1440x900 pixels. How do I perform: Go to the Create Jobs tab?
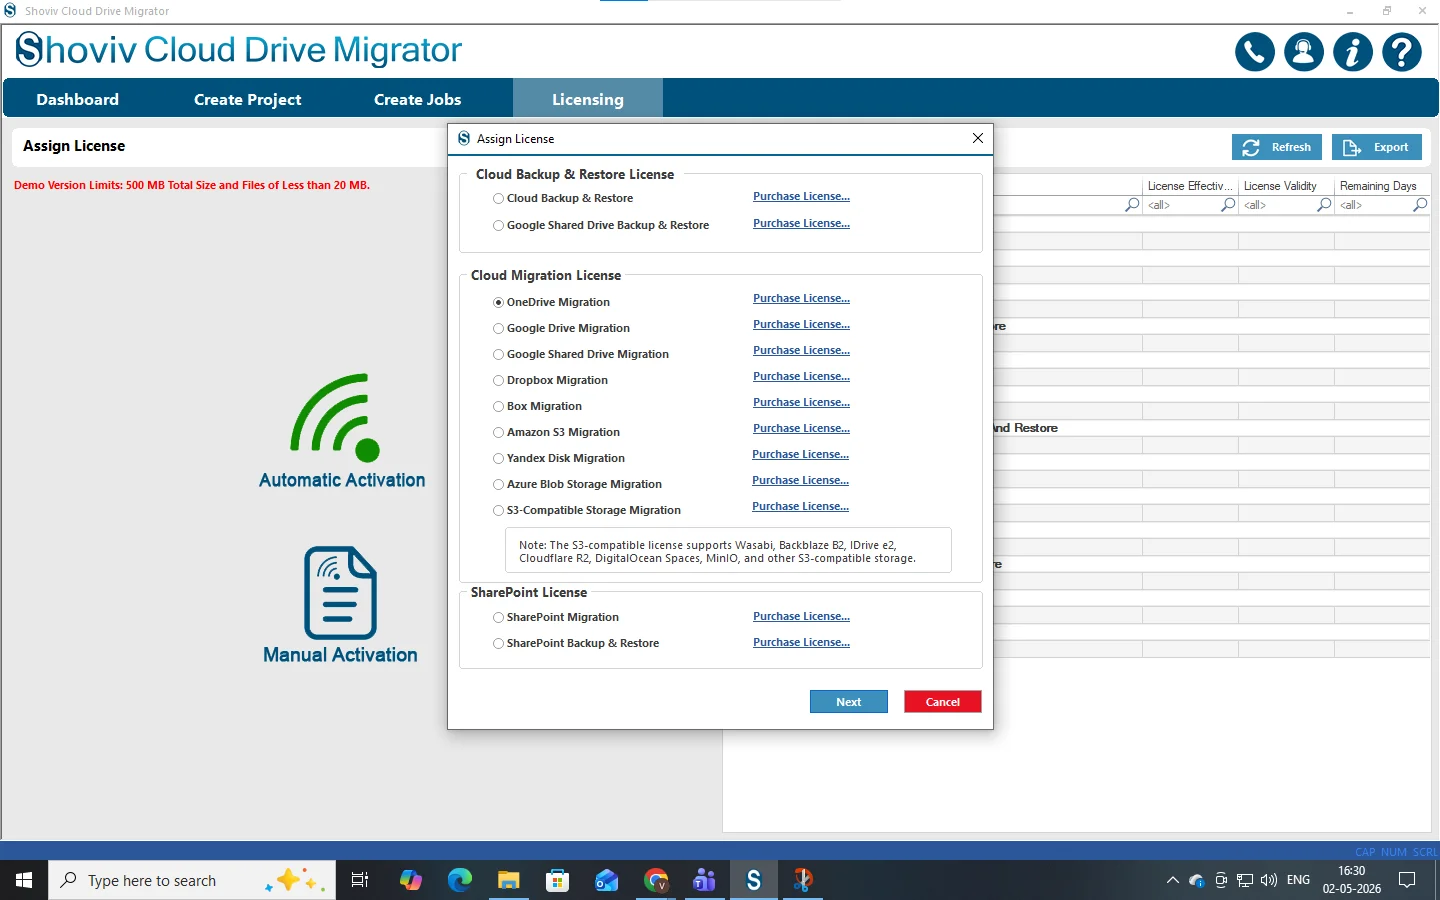(x=417, y=99)
